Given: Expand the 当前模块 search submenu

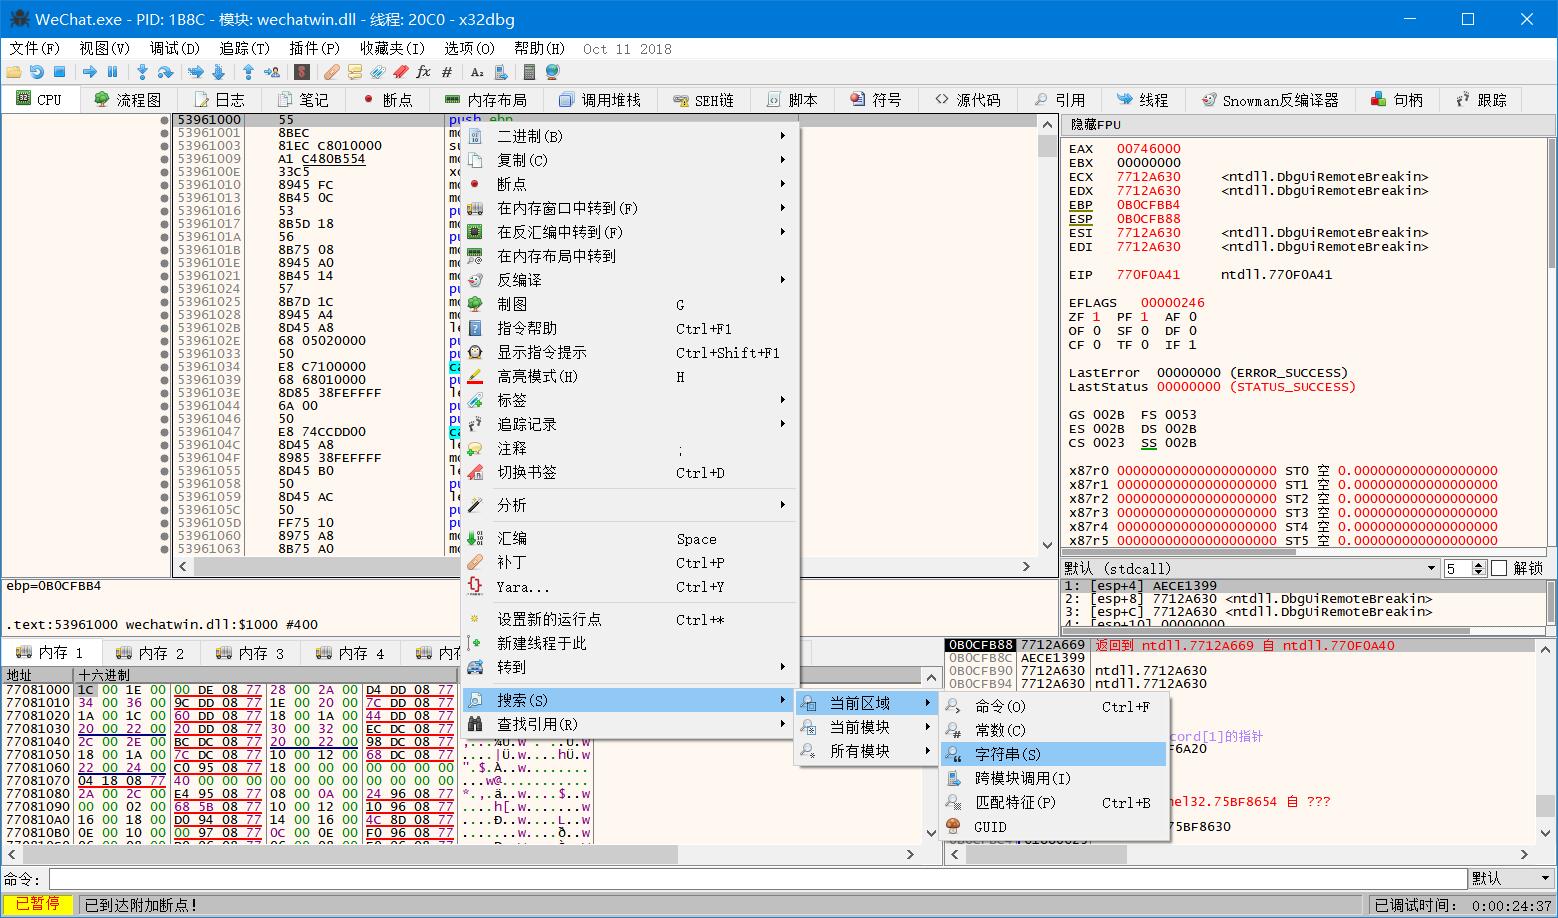Looking at the screenshot, I should (x=866, y=727).
